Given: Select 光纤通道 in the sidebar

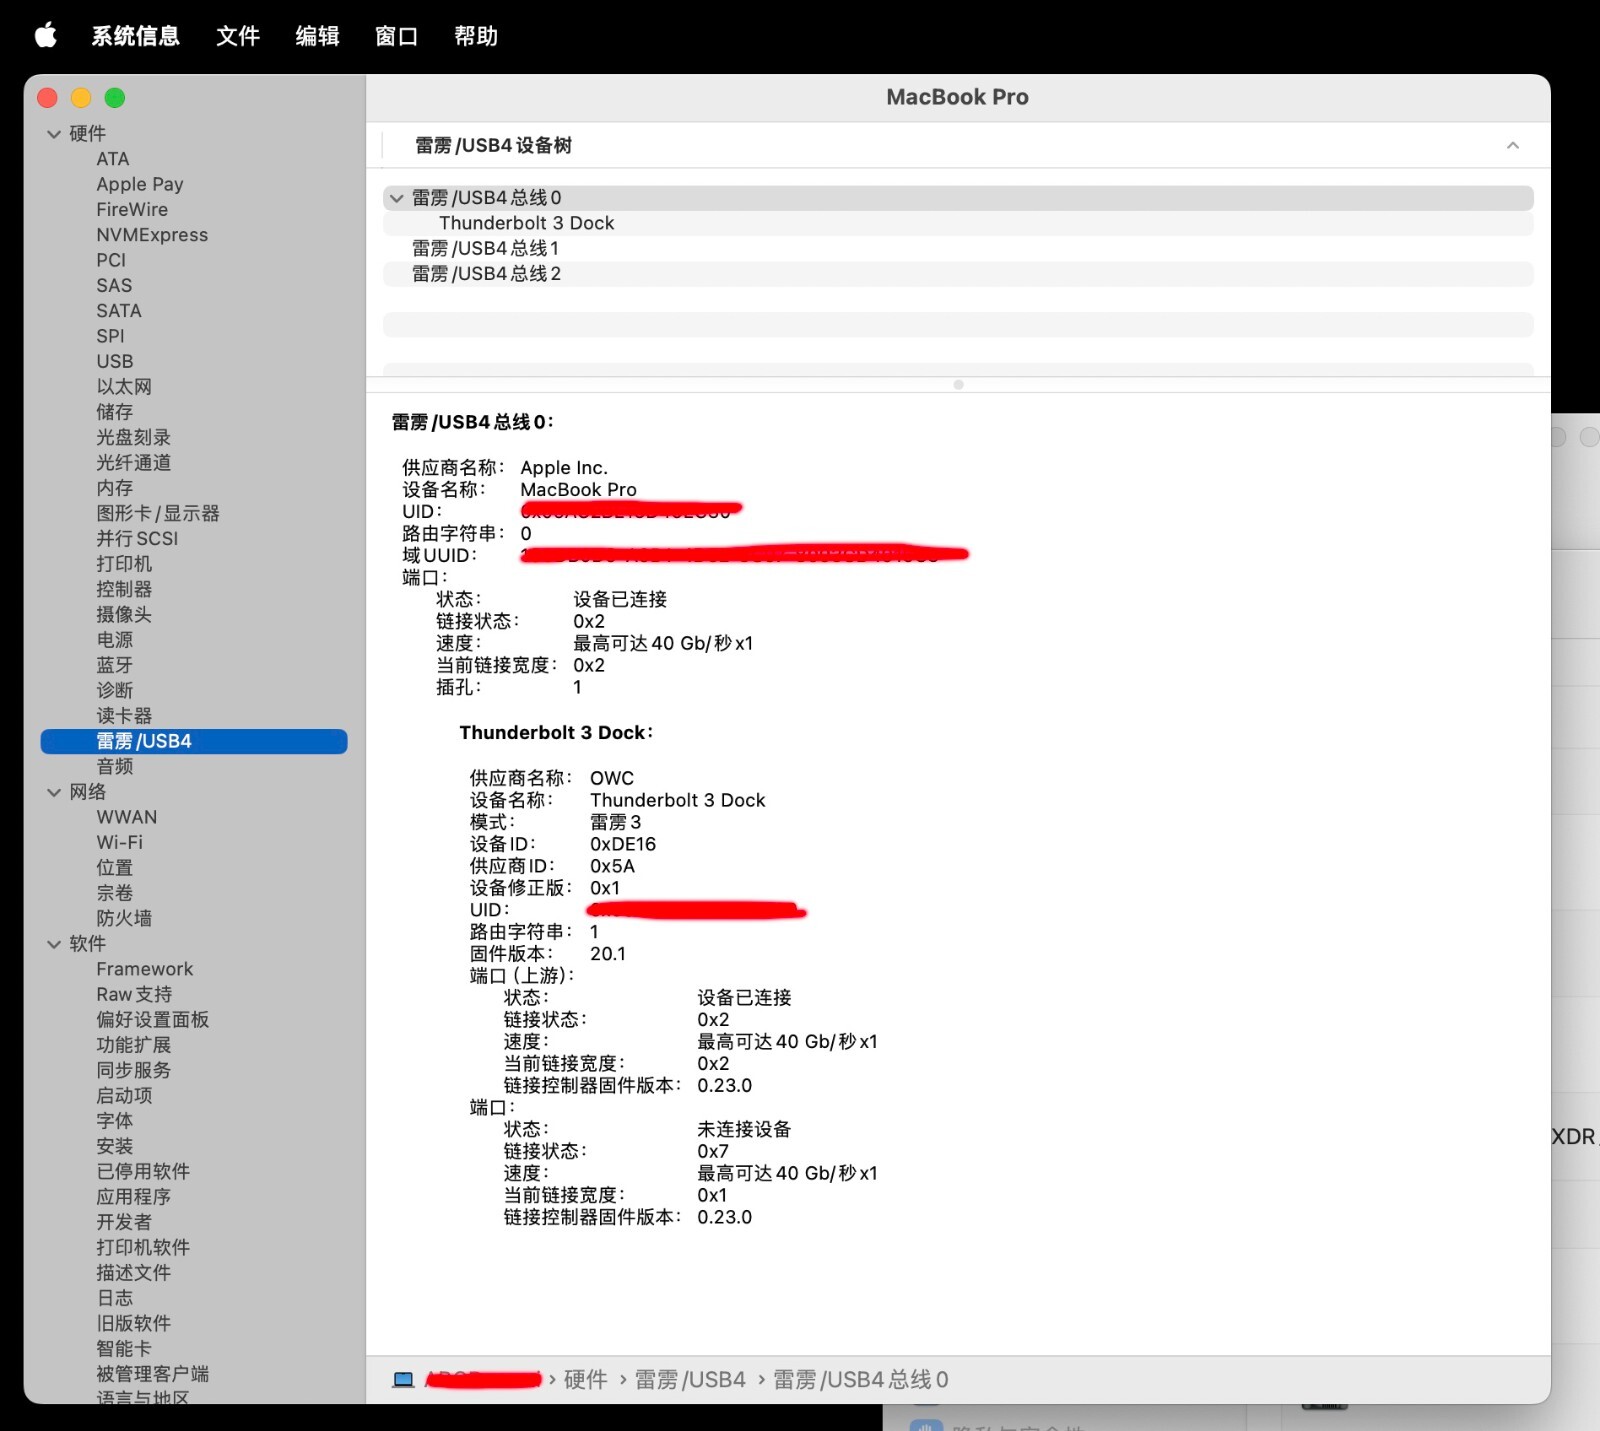Looking at the screenshot, I should (134, 463).
